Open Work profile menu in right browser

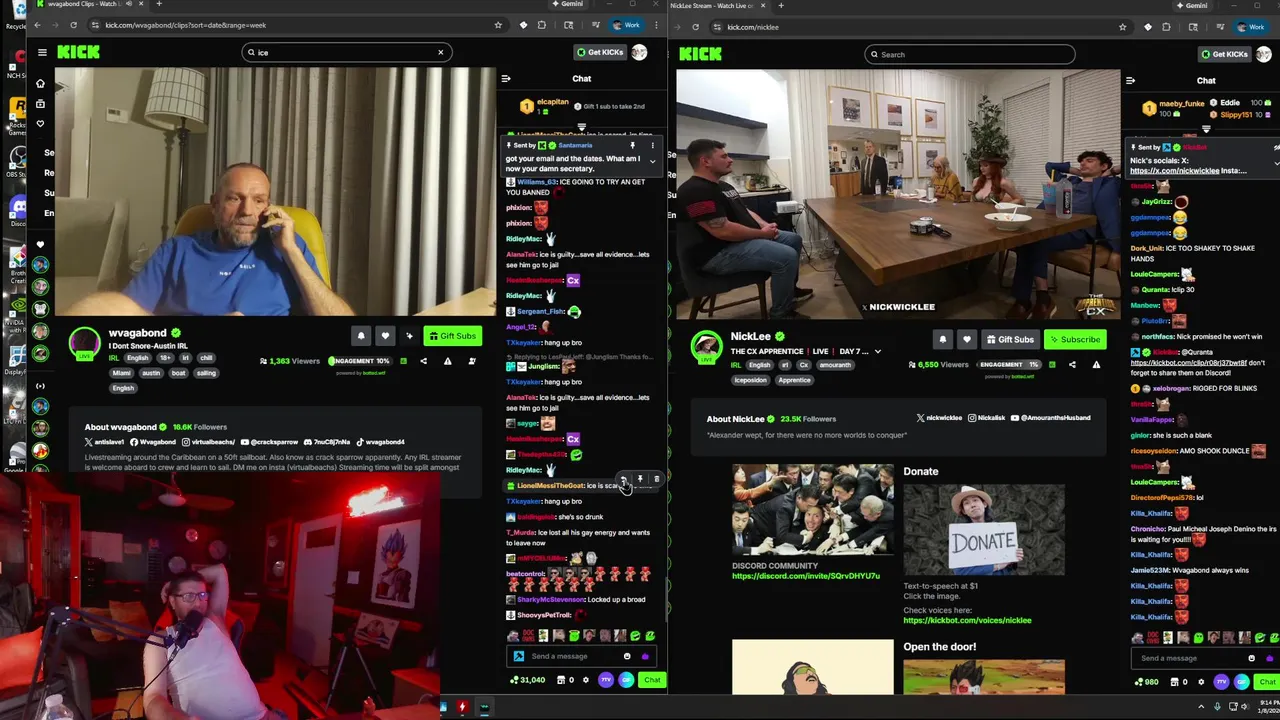click(x=1250, y=27)
